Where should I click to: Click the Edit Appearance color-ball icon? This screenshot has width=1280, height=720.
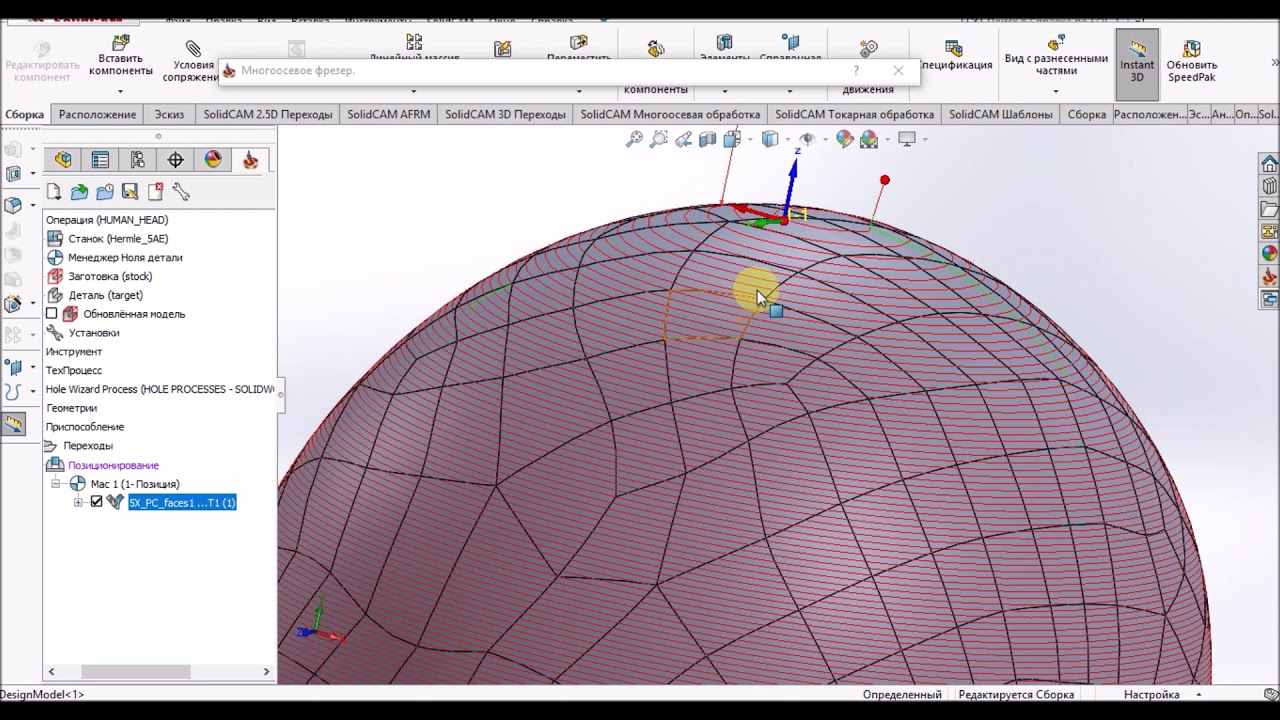845,140
